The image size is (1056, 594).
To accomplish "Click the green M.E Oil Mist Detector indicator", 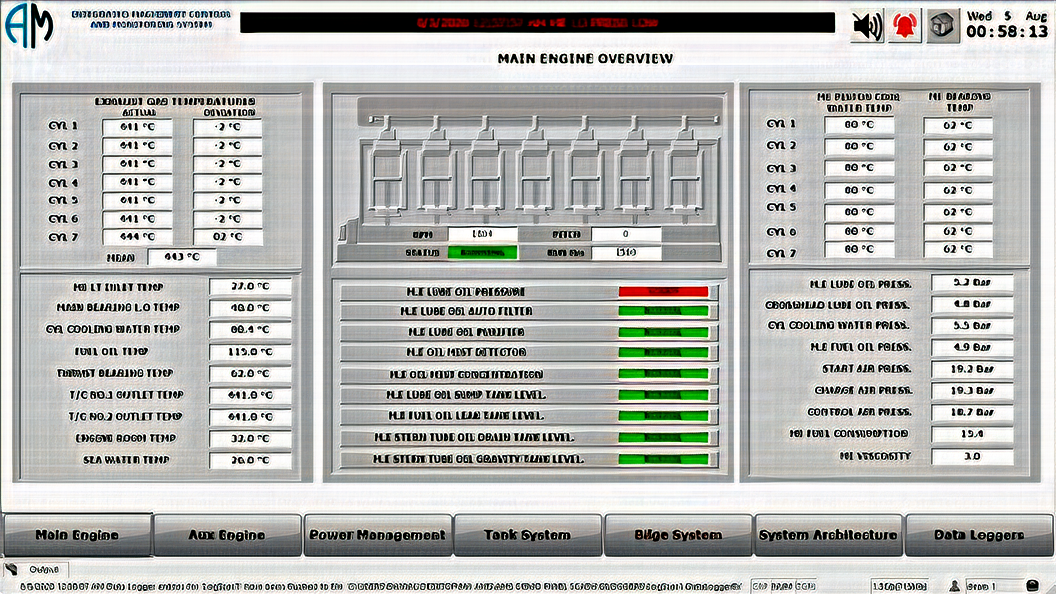I will click(663, 352).
